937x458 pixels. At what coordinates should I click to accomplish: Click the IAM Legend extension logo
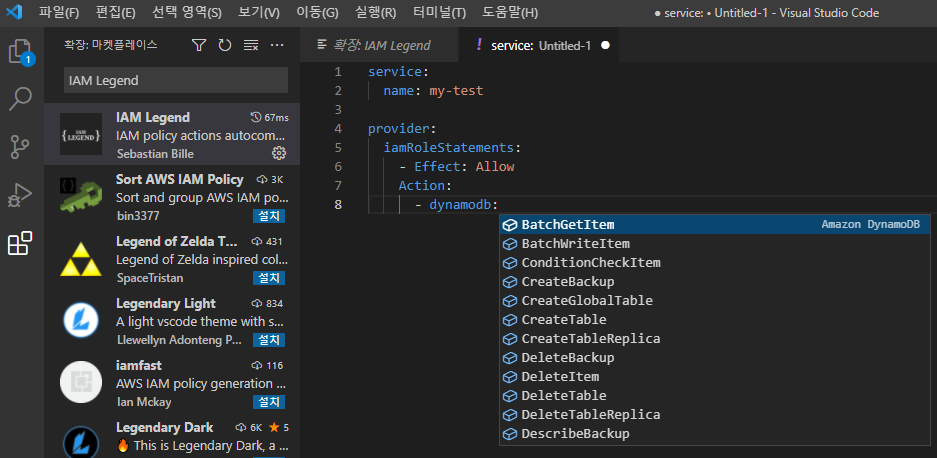click(81, 134)
